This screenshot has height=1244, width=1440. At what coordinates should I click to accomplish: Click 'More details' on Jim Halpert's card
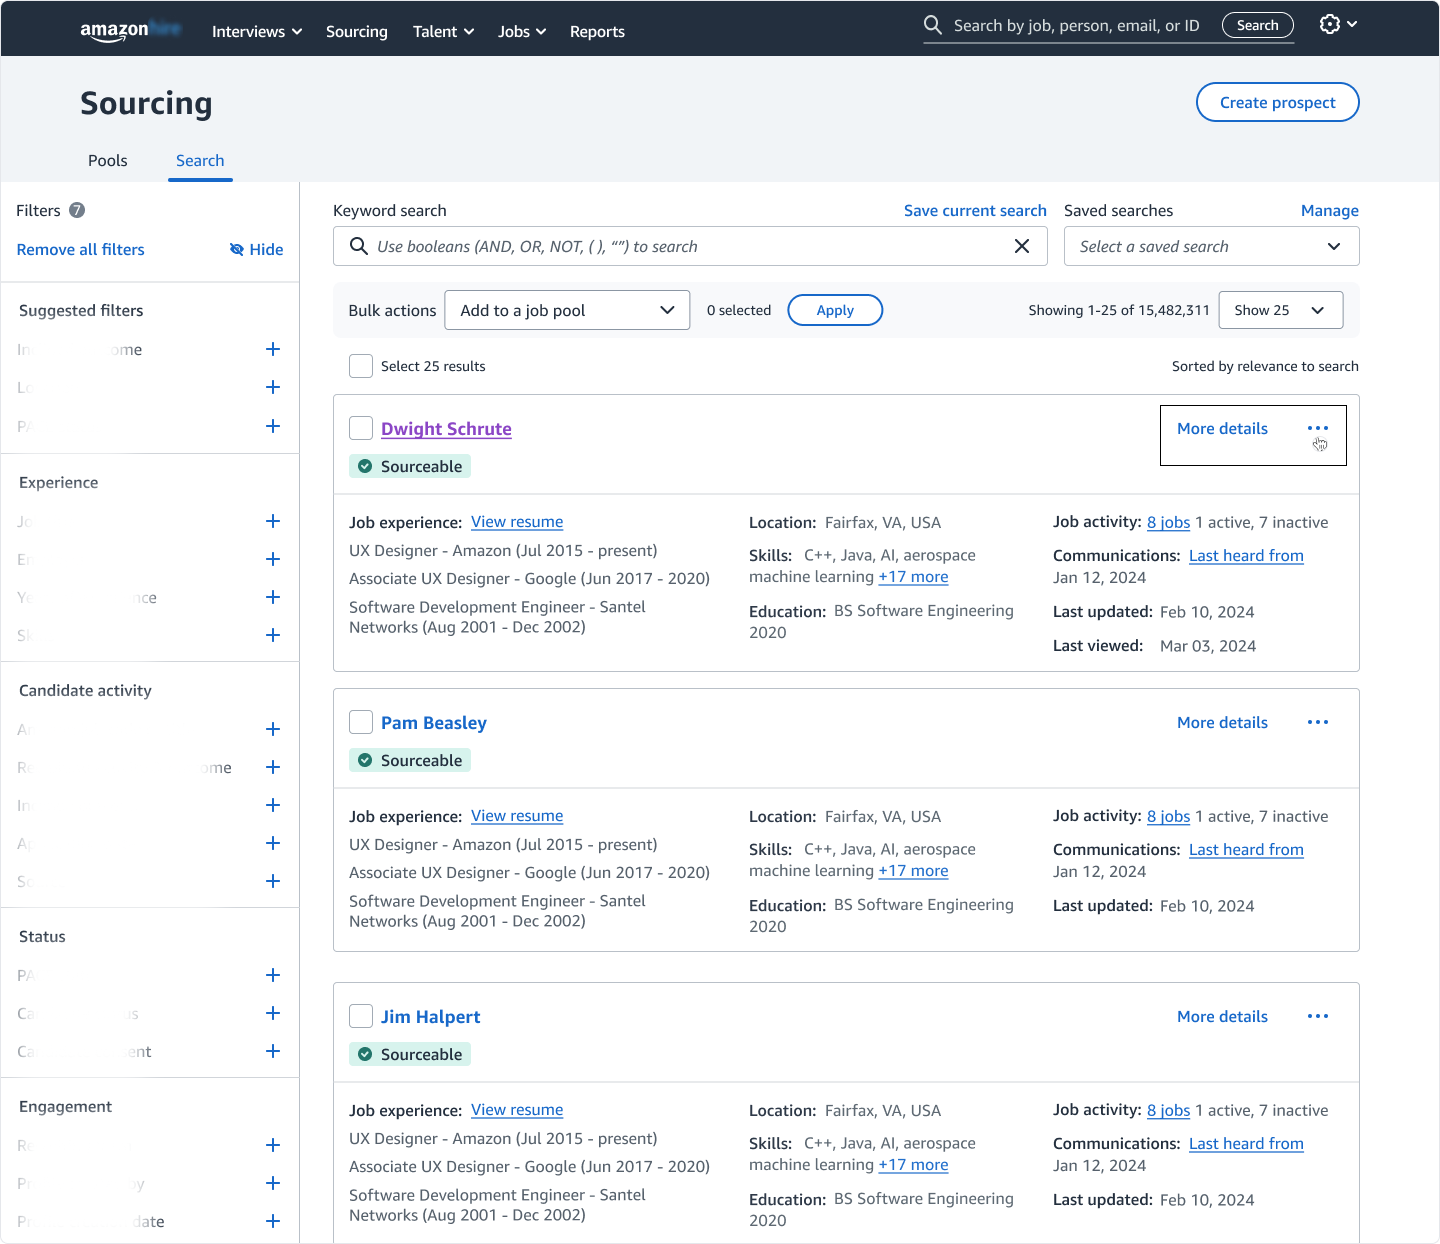pos(1222,1016)
